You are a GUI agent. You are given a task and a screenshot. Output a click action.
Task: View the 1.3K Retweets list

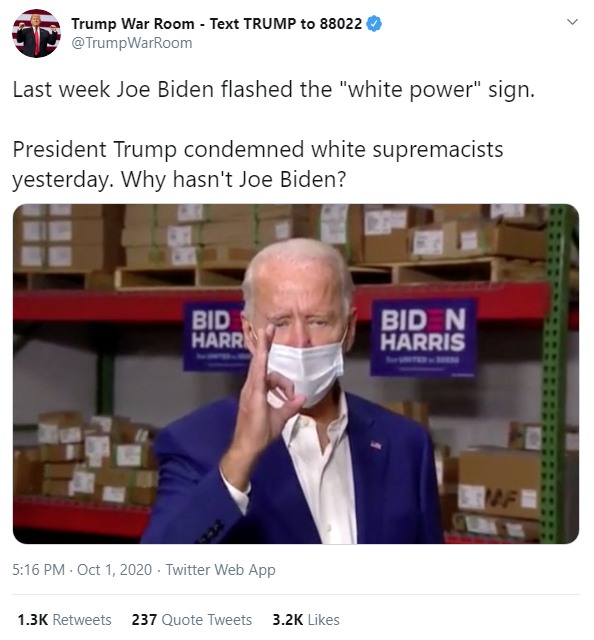65,620
